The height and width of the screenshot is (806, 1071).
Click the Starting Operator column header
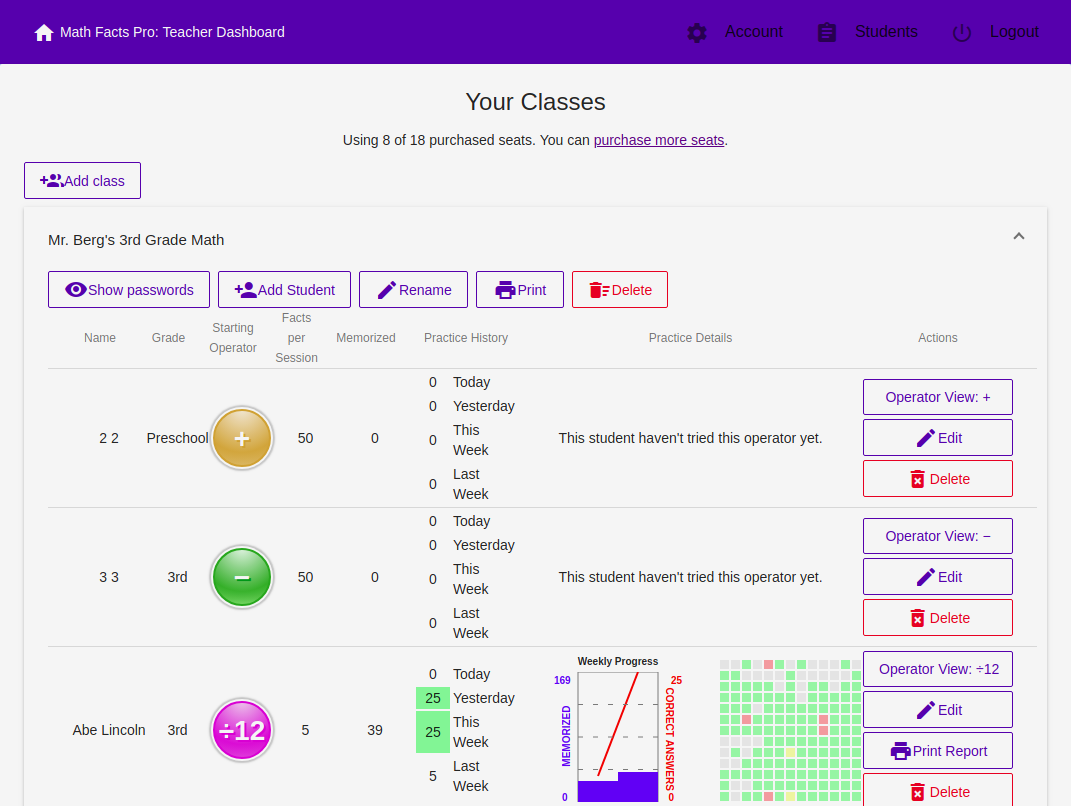coord(233,337)
